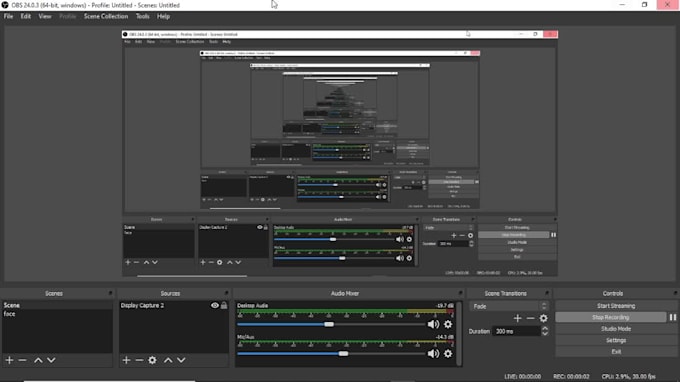
Task: Select the 'Scene' item in Scenes list
Action: [57, 305]
